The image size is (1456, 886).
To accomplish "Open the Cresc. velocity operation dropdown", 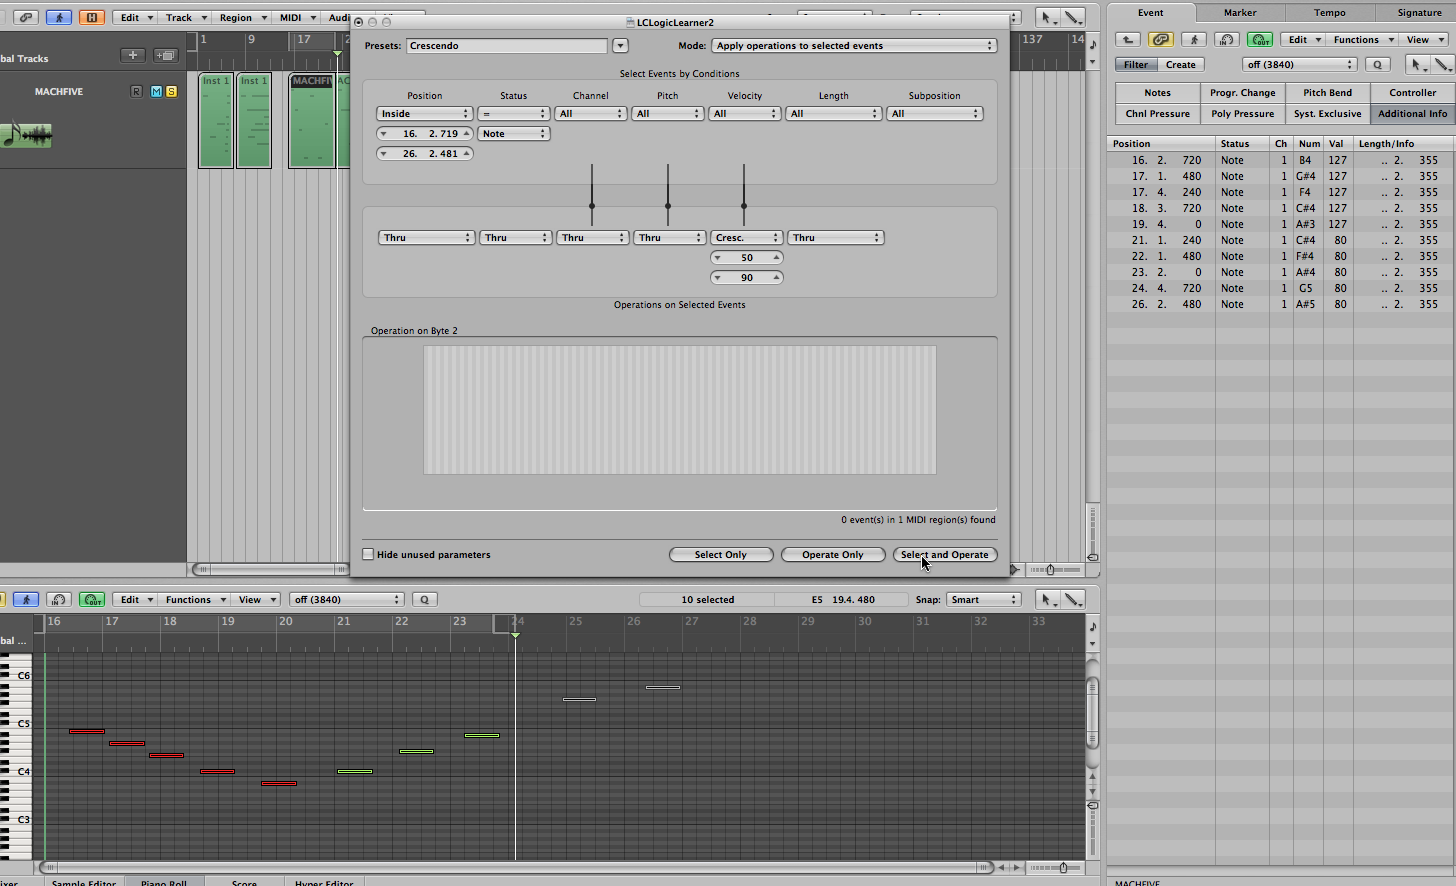I will point(746,238).
